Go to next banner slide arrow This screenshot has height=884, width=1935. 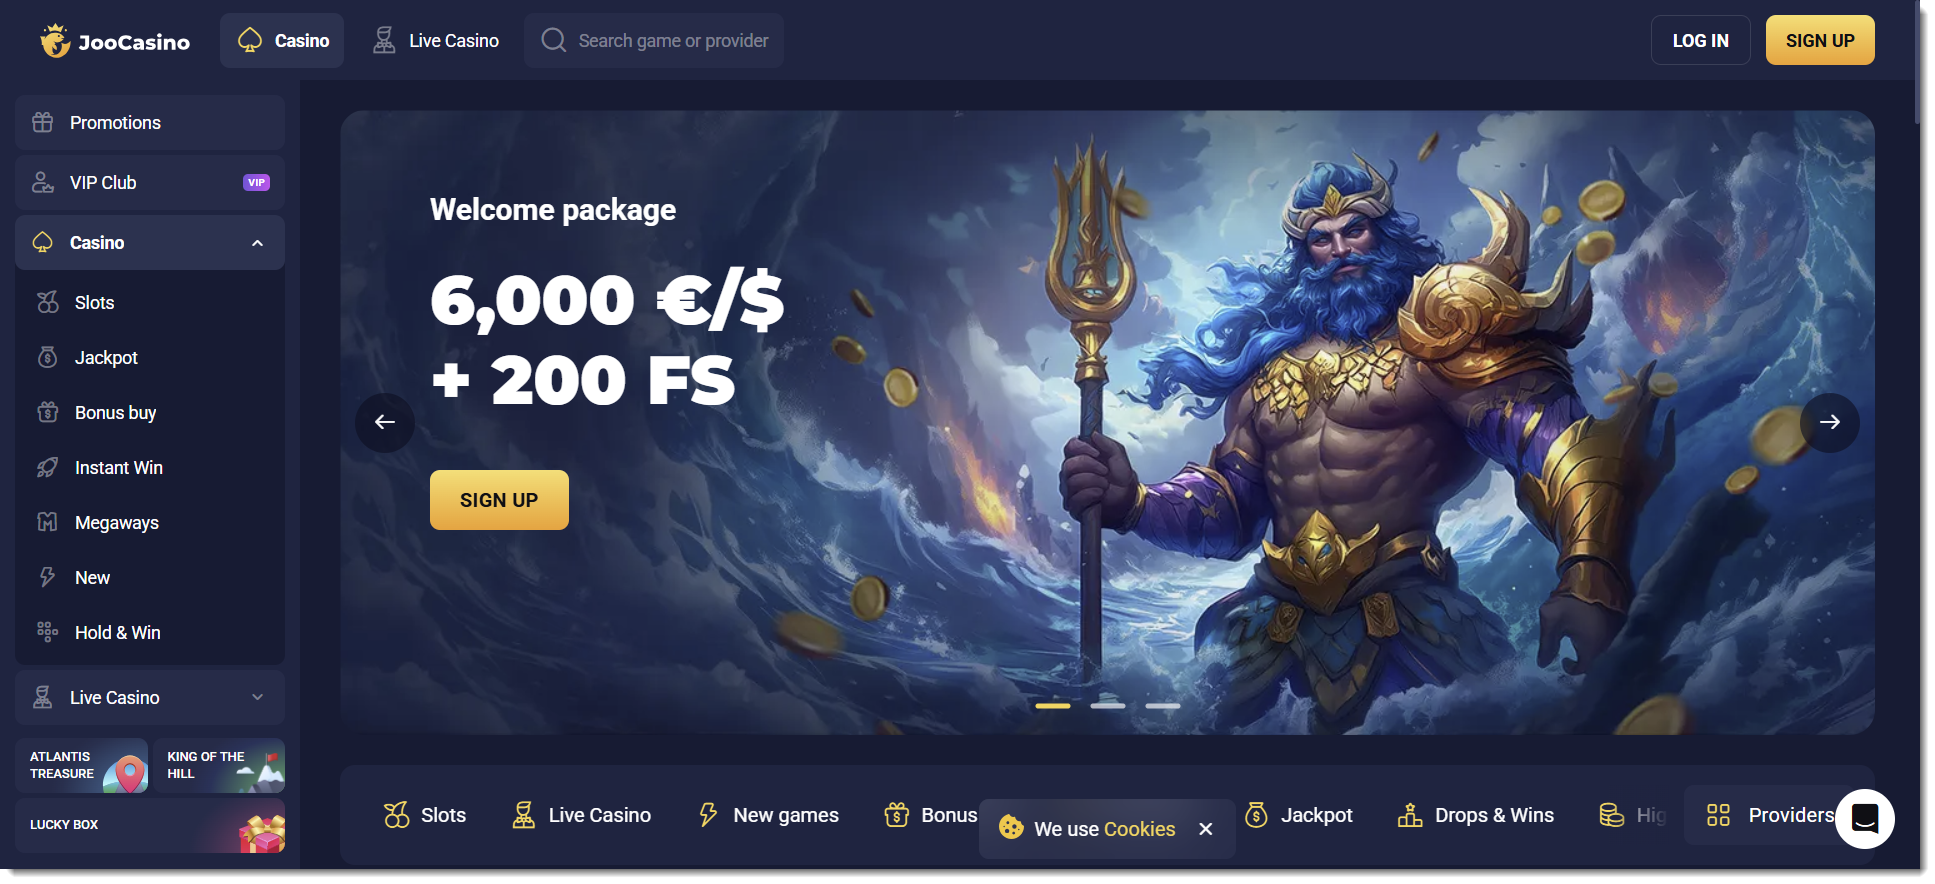coord(1829,422)
